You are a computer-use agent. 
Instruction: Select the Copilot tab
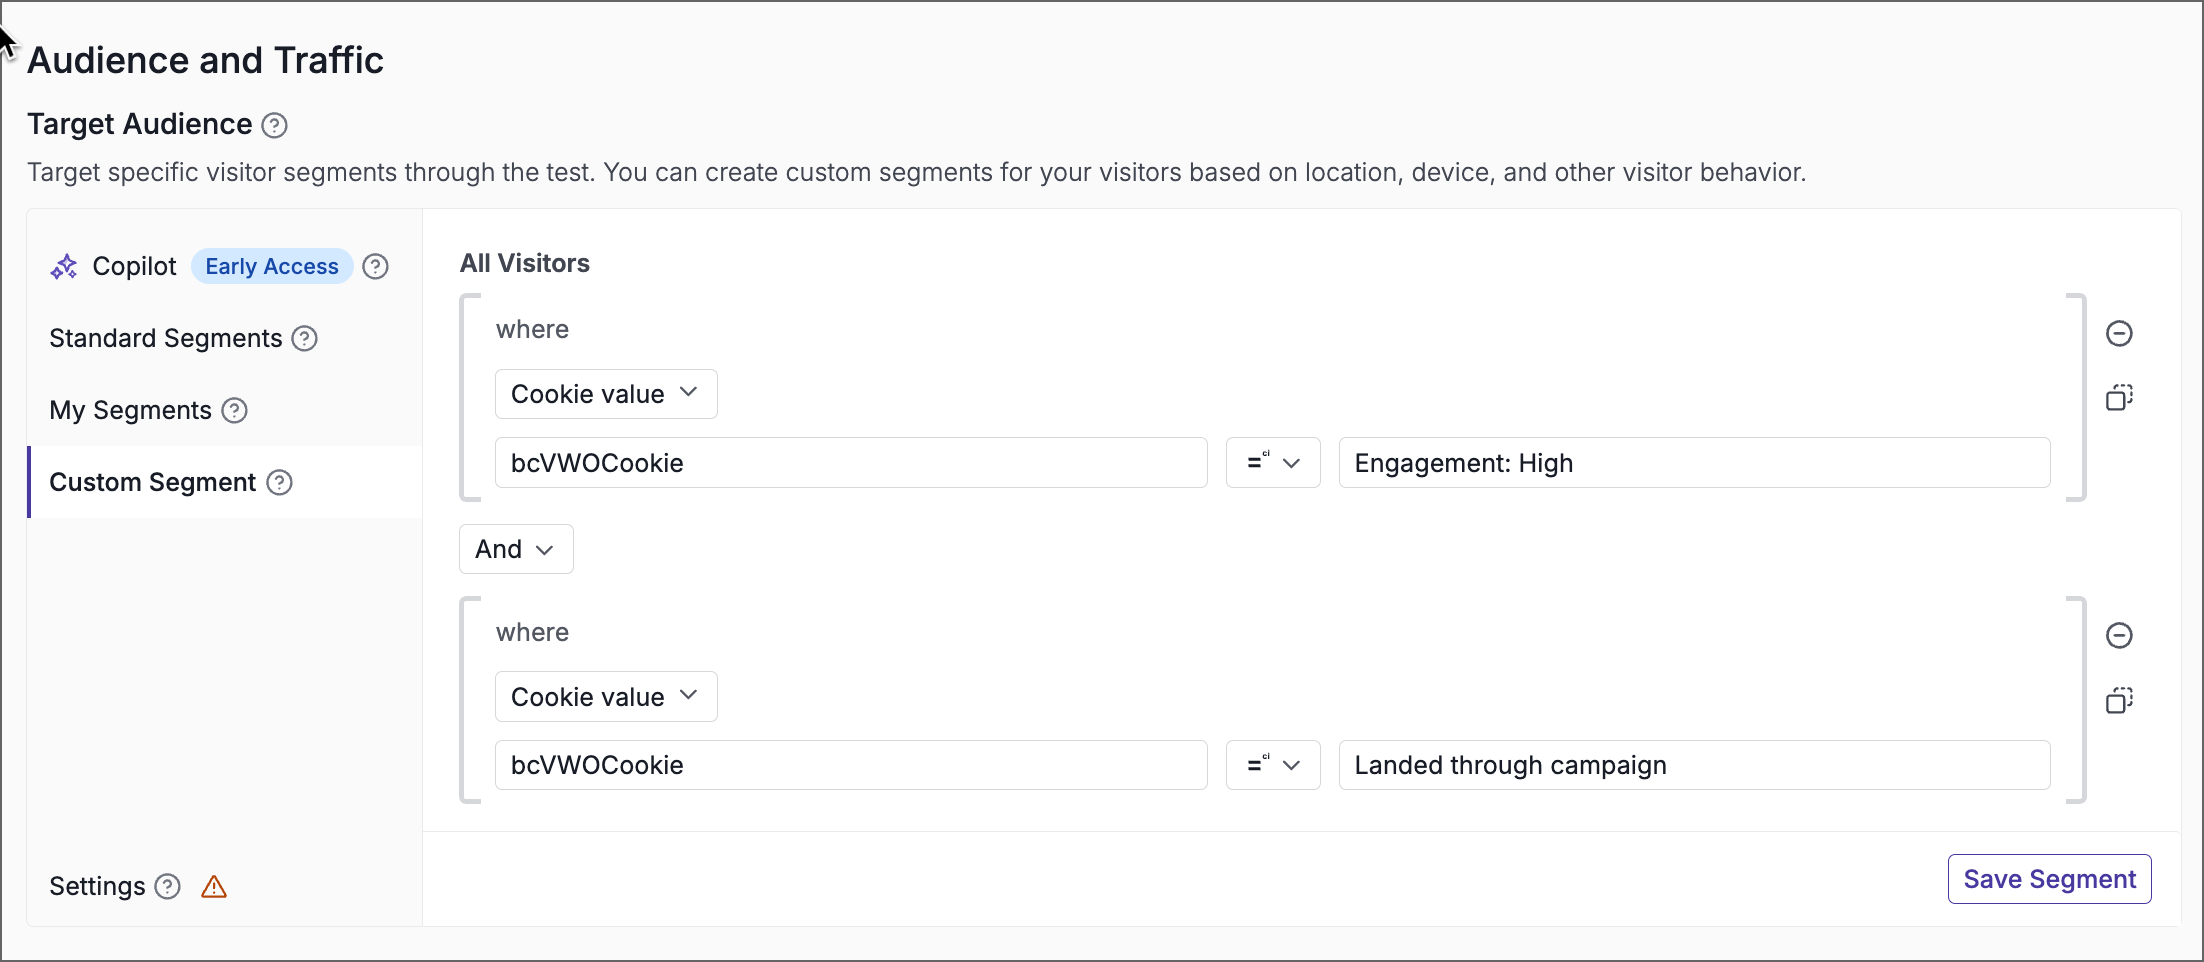point(134,267)
